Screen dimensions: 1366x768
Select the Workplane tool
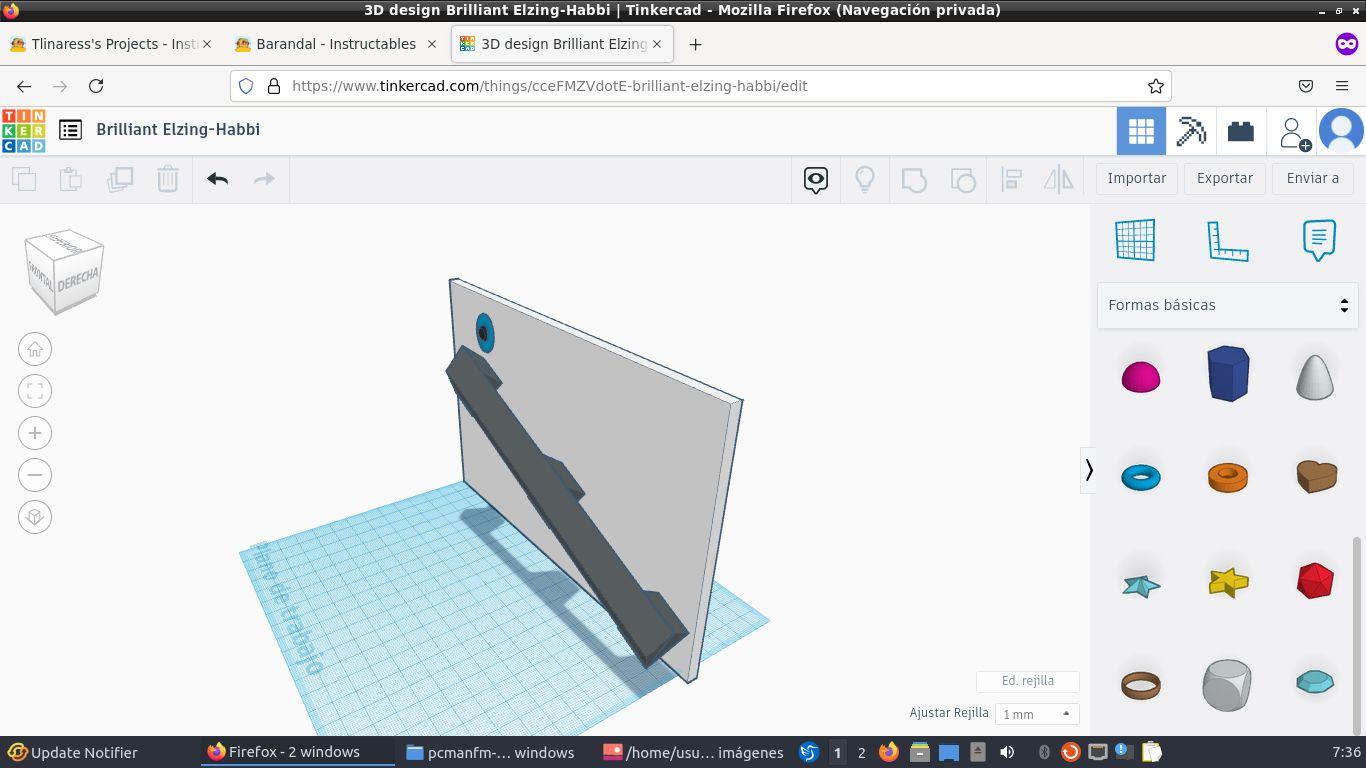1135,240
